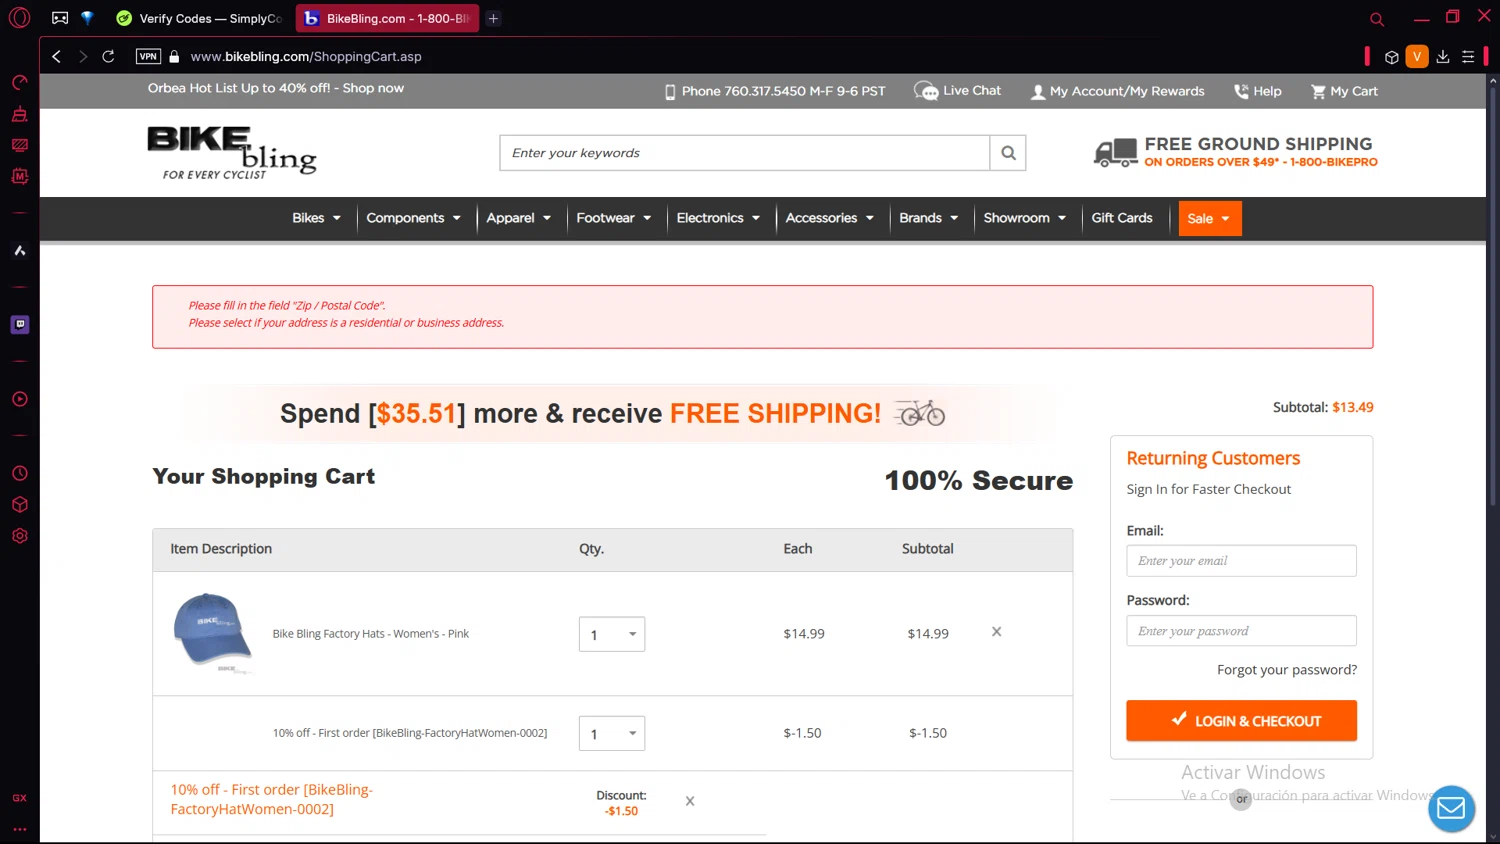Expand the Electronics menu
This screenshot has width=1500, height=844.
[718, 218]
